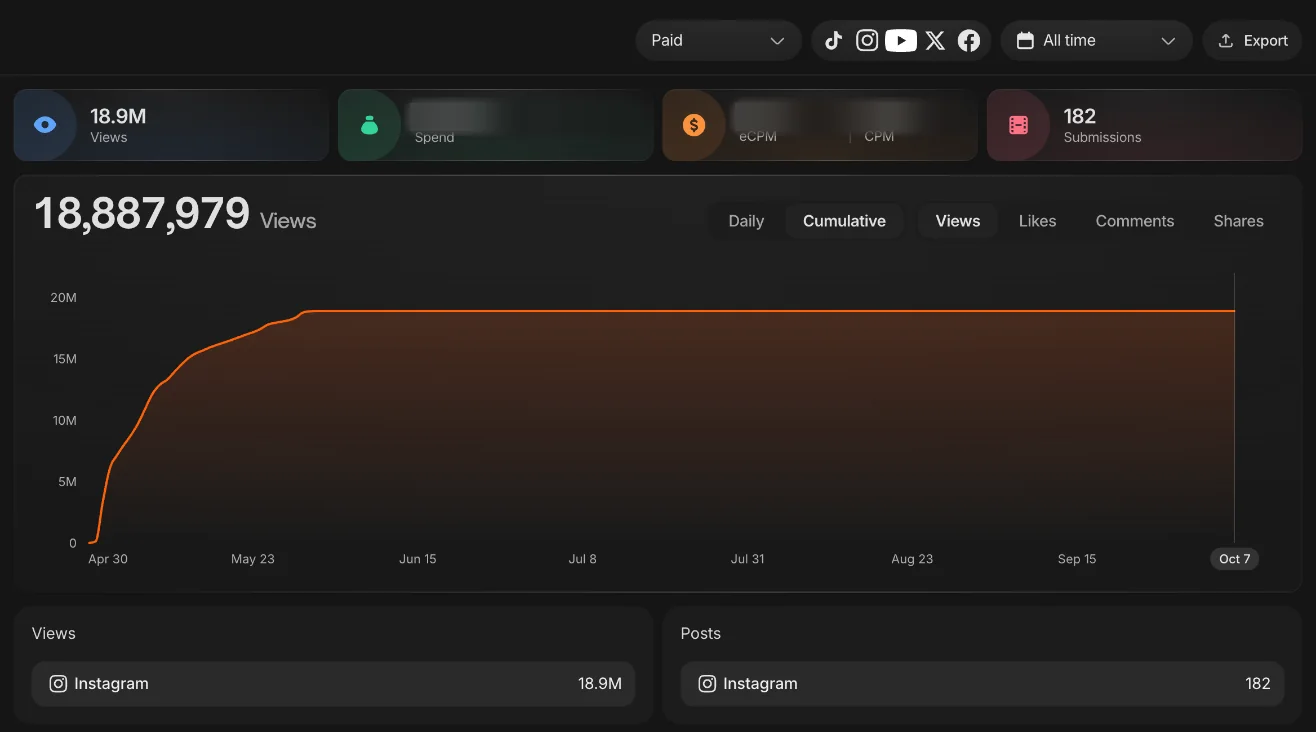This screenshot has width=1316, height=732.
Task: Click the May 23 axis label
Action: click(253, 559)
